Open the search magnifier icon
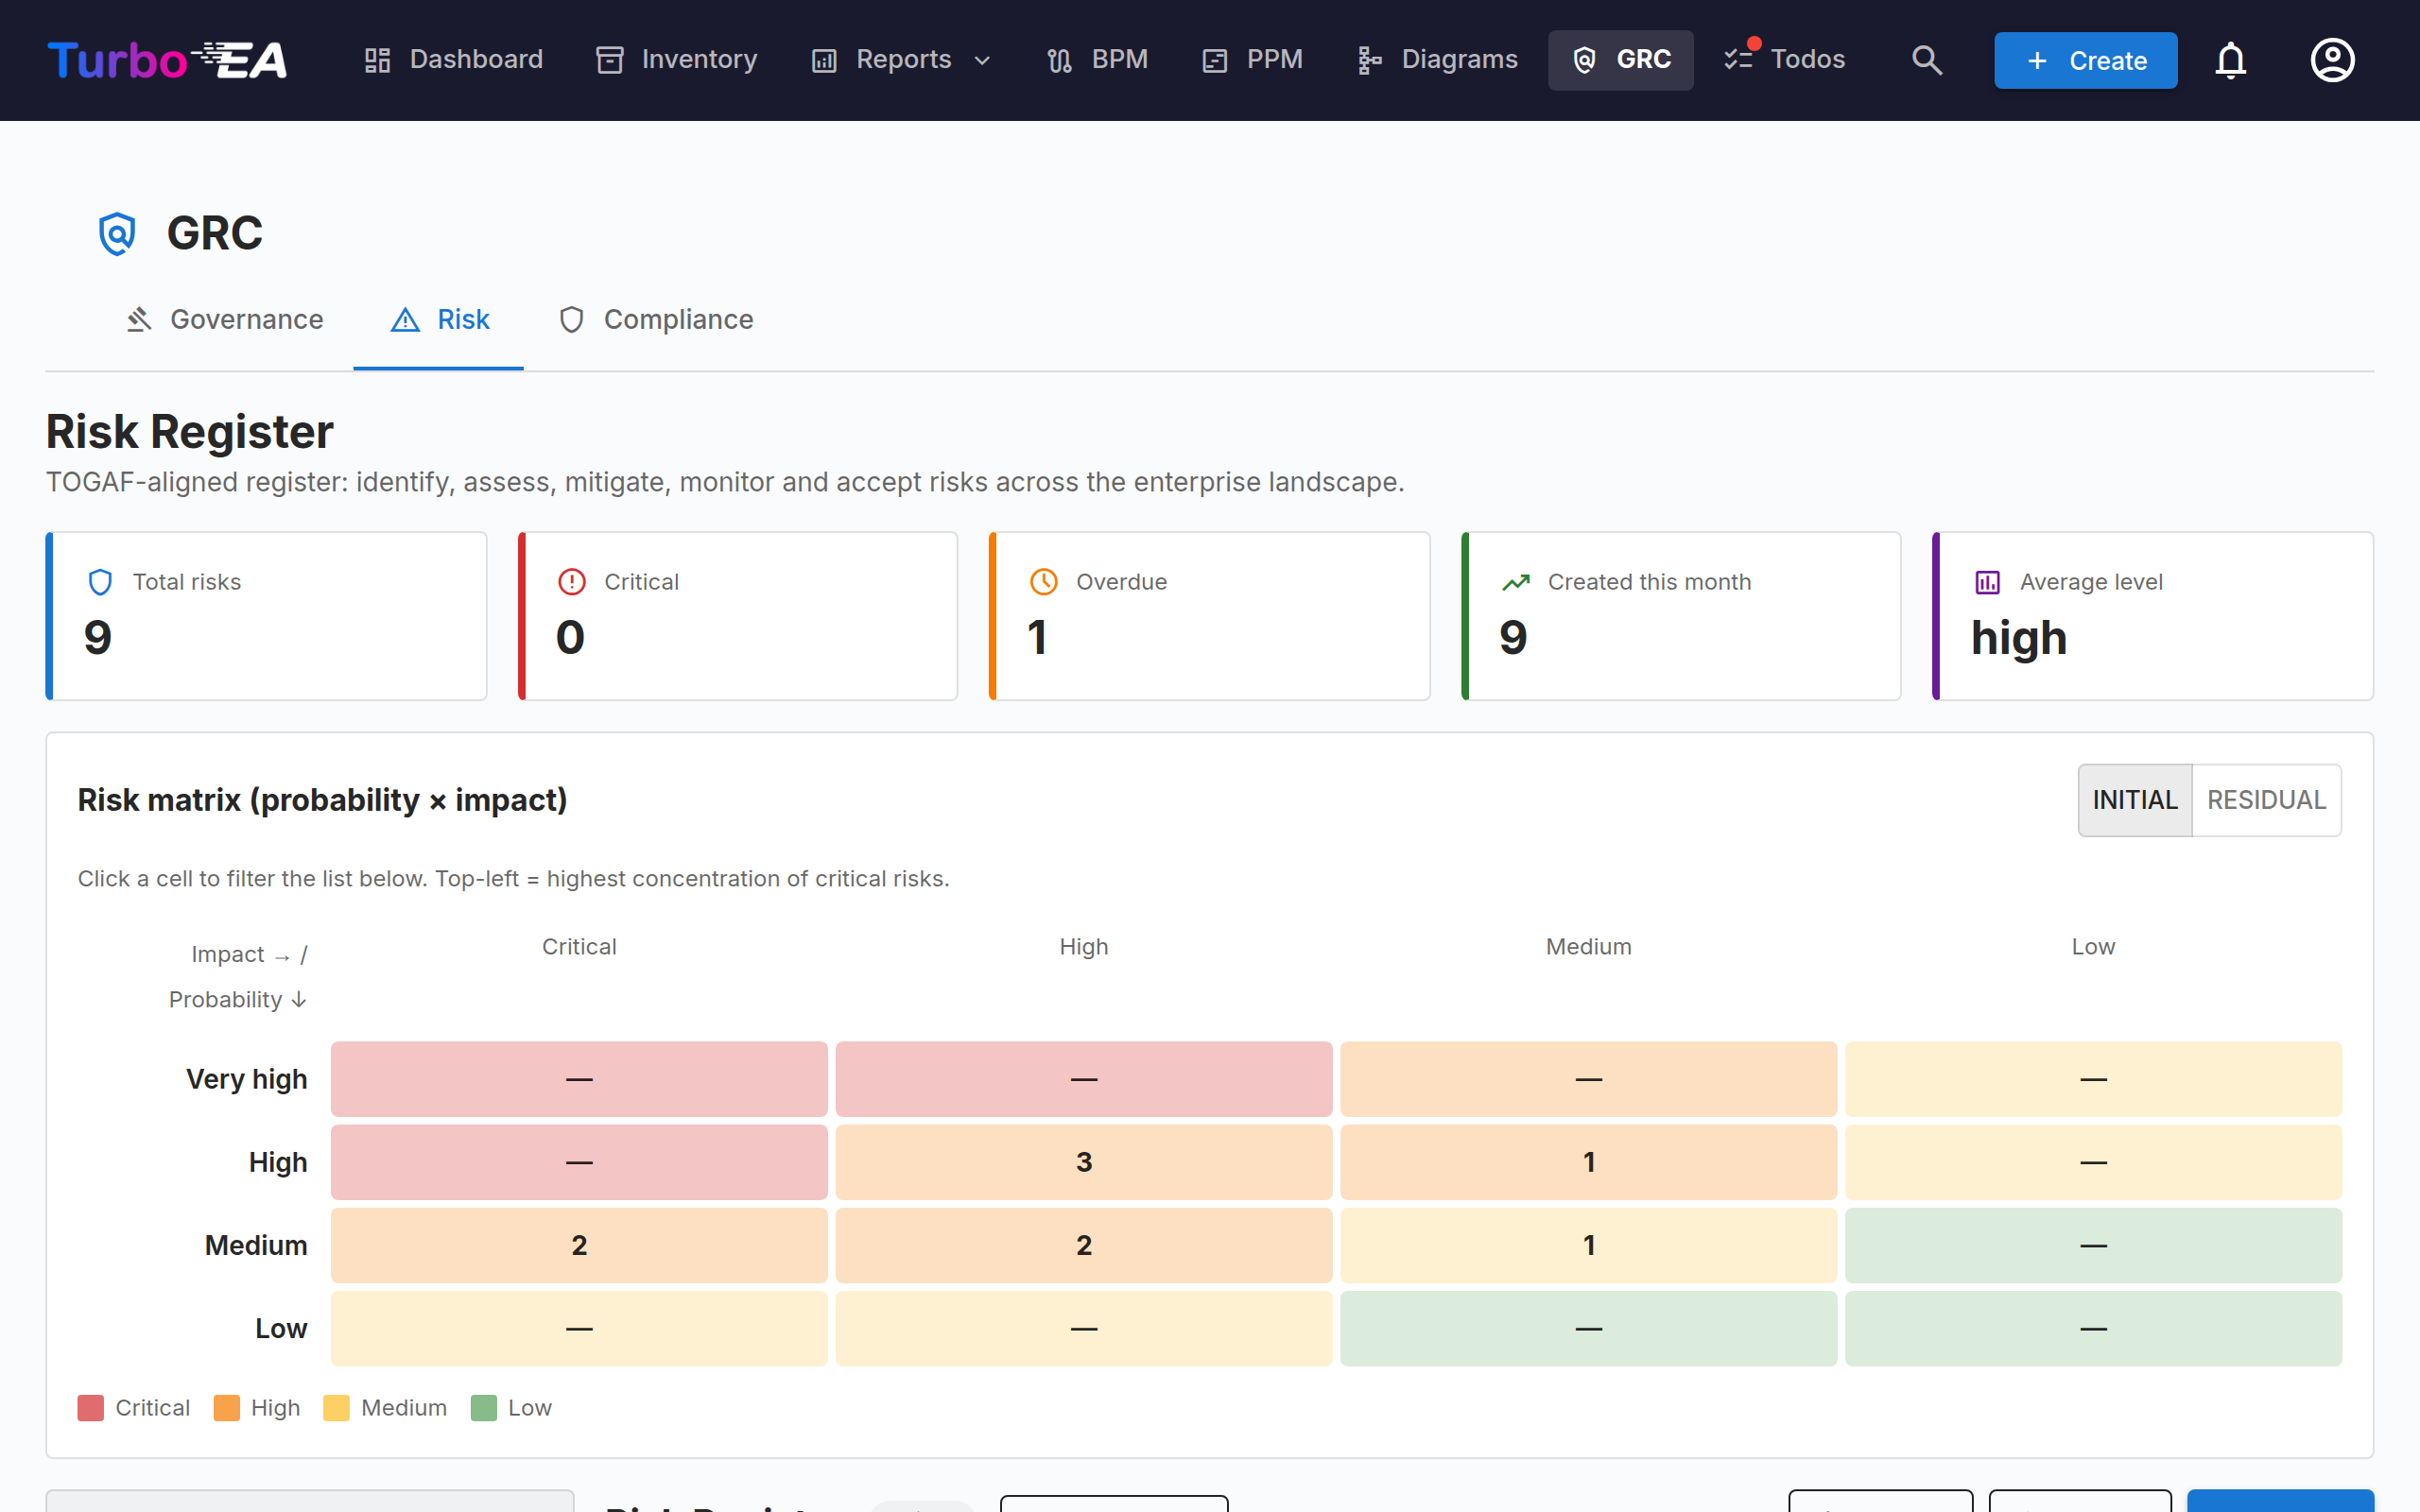This screenshot has width=2420, height=1512. coord(1926,60)
